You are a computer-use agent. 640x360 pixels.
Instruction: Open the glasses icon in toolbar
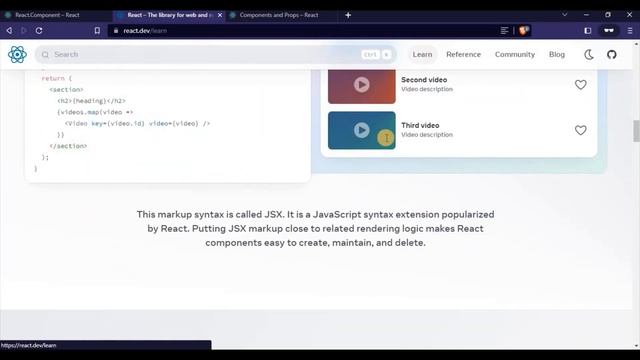[x=609, y=31]
